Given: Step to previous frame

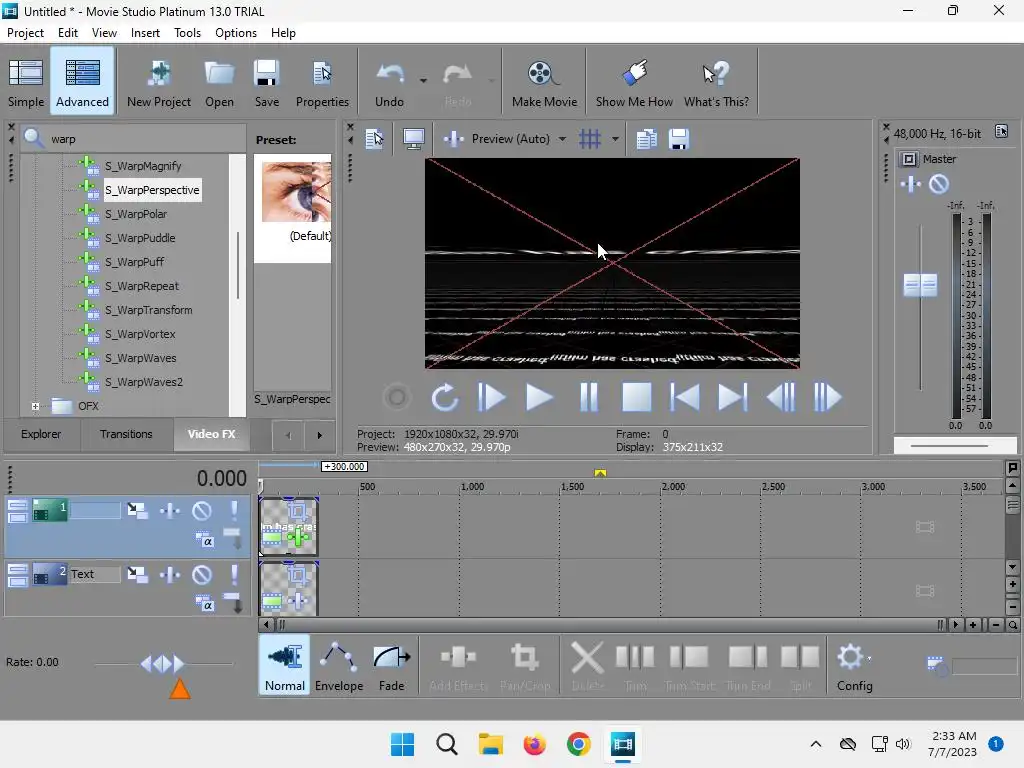Looking at the screenshot, I should click(x=780, y=397).
